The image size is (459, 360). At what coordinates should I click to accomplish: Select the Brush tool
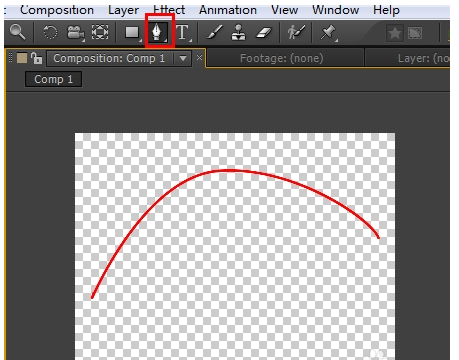click(215, 33)
